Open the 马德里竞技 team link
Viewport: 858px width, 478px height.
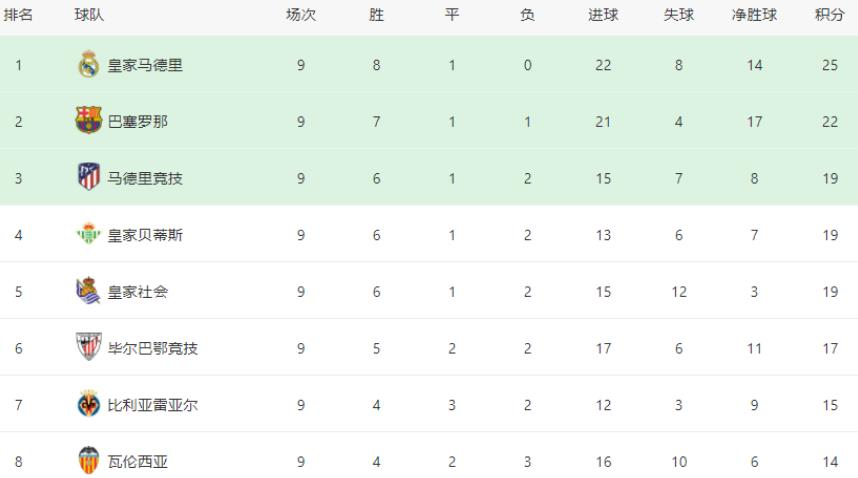[145, 178]
